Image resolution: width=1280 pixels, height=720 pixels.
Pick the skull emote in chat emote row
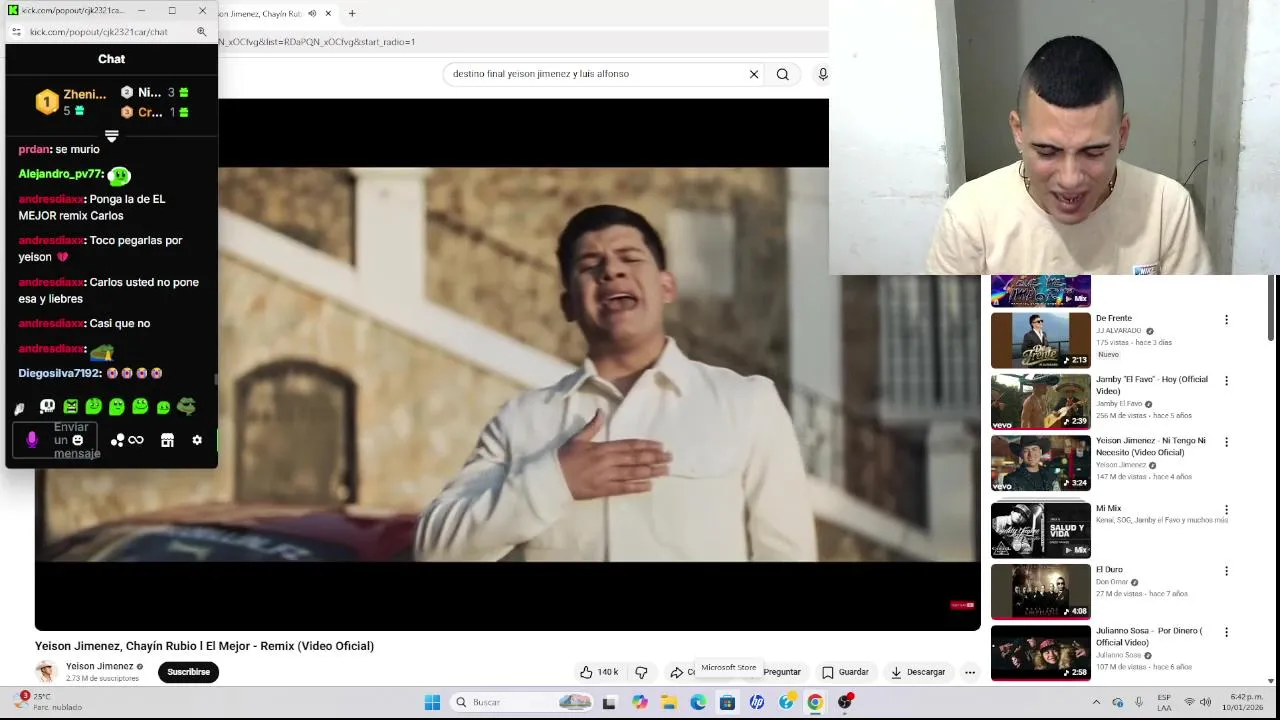pos(47,407)
